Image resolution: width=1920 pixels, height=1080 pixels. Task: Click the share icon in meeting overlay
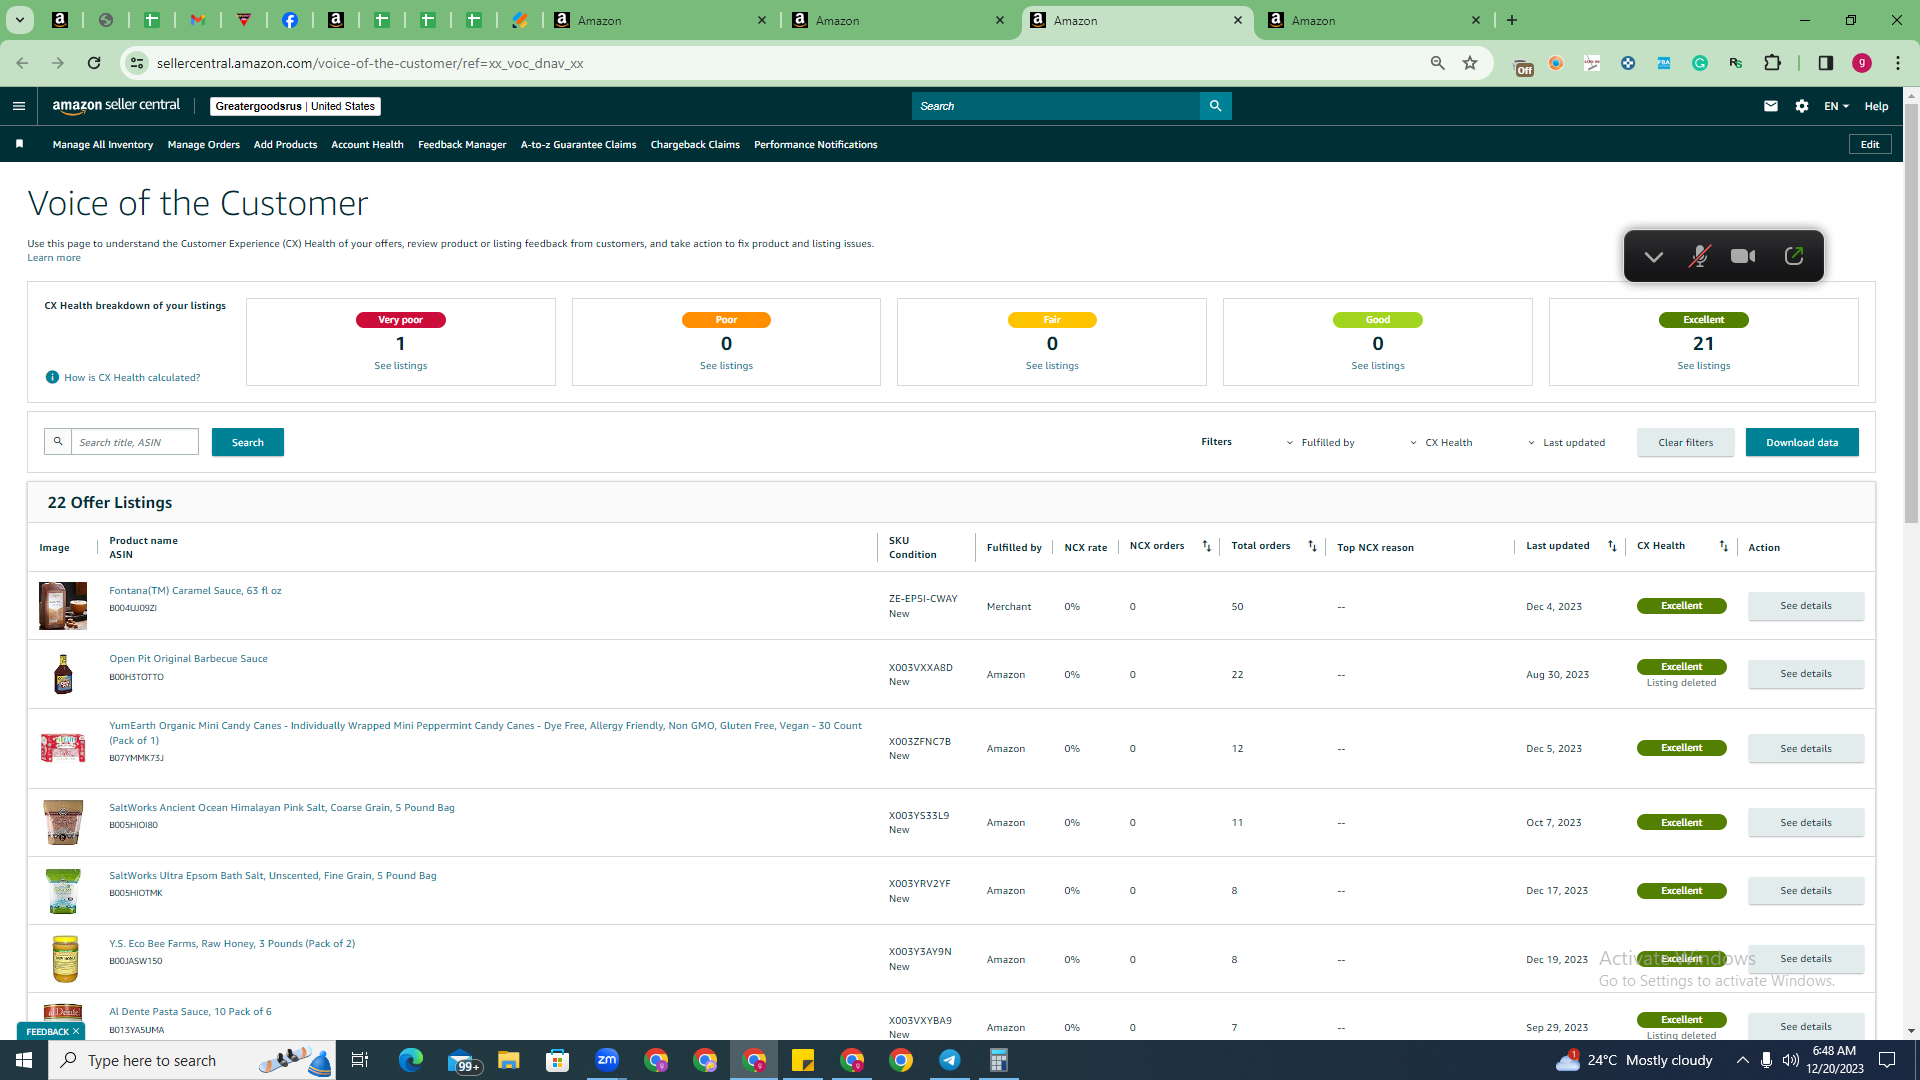pos(1794,256)
